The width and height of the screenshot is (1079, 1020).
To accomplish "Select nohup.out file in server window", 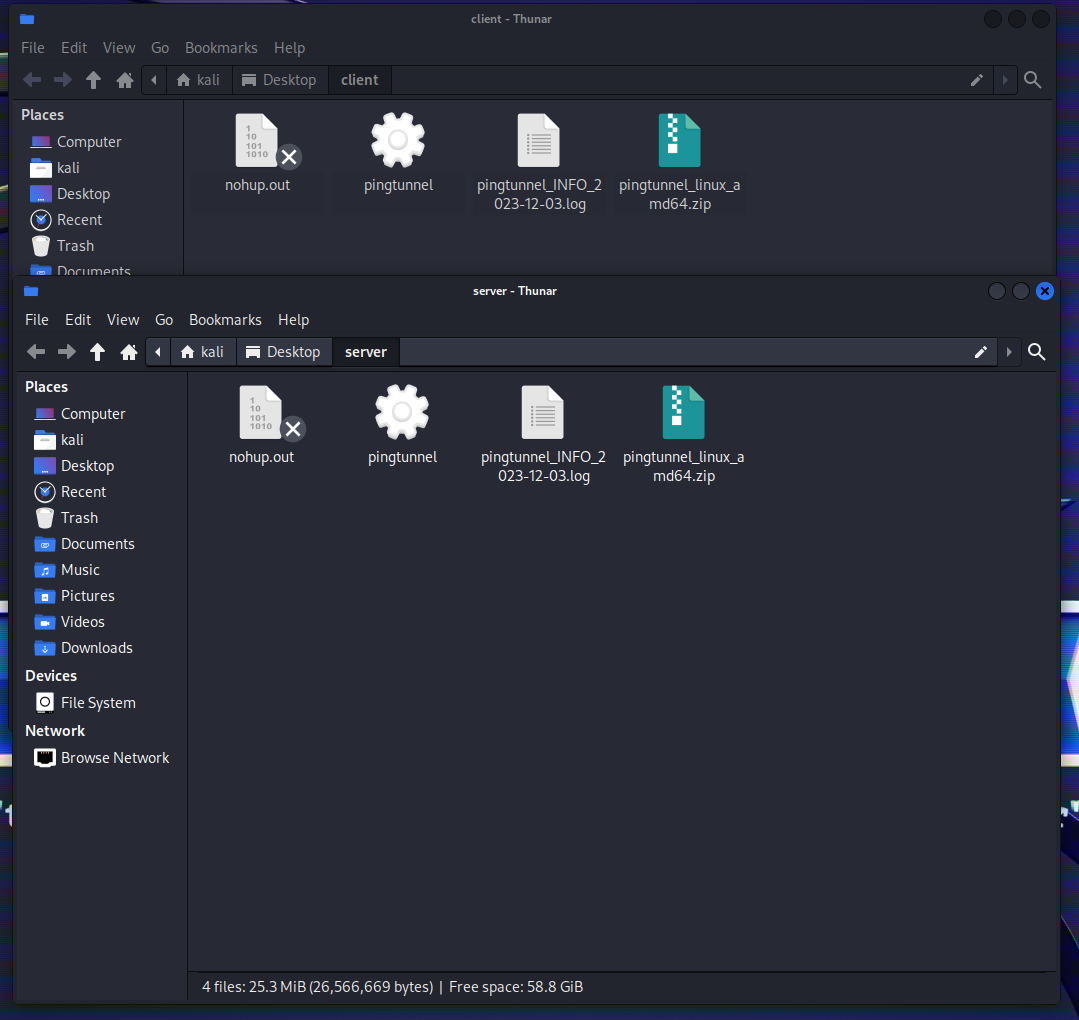I will [x=261, y=425].
